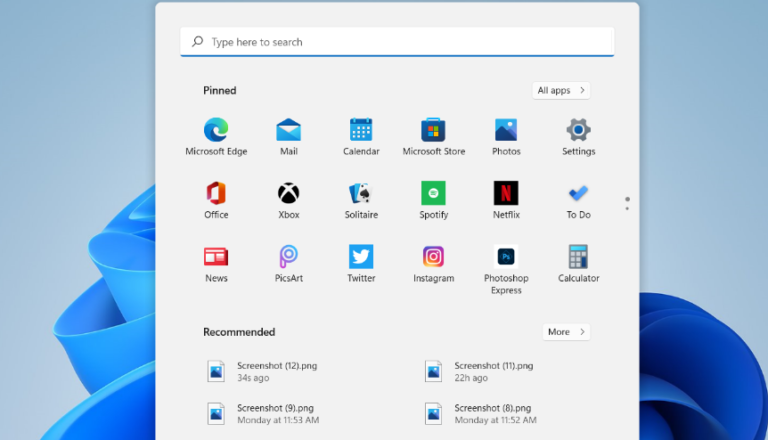Screen dimensions: 768x440
Task: Click the Screenshot (8).png file icon
Action: [433, 414]
